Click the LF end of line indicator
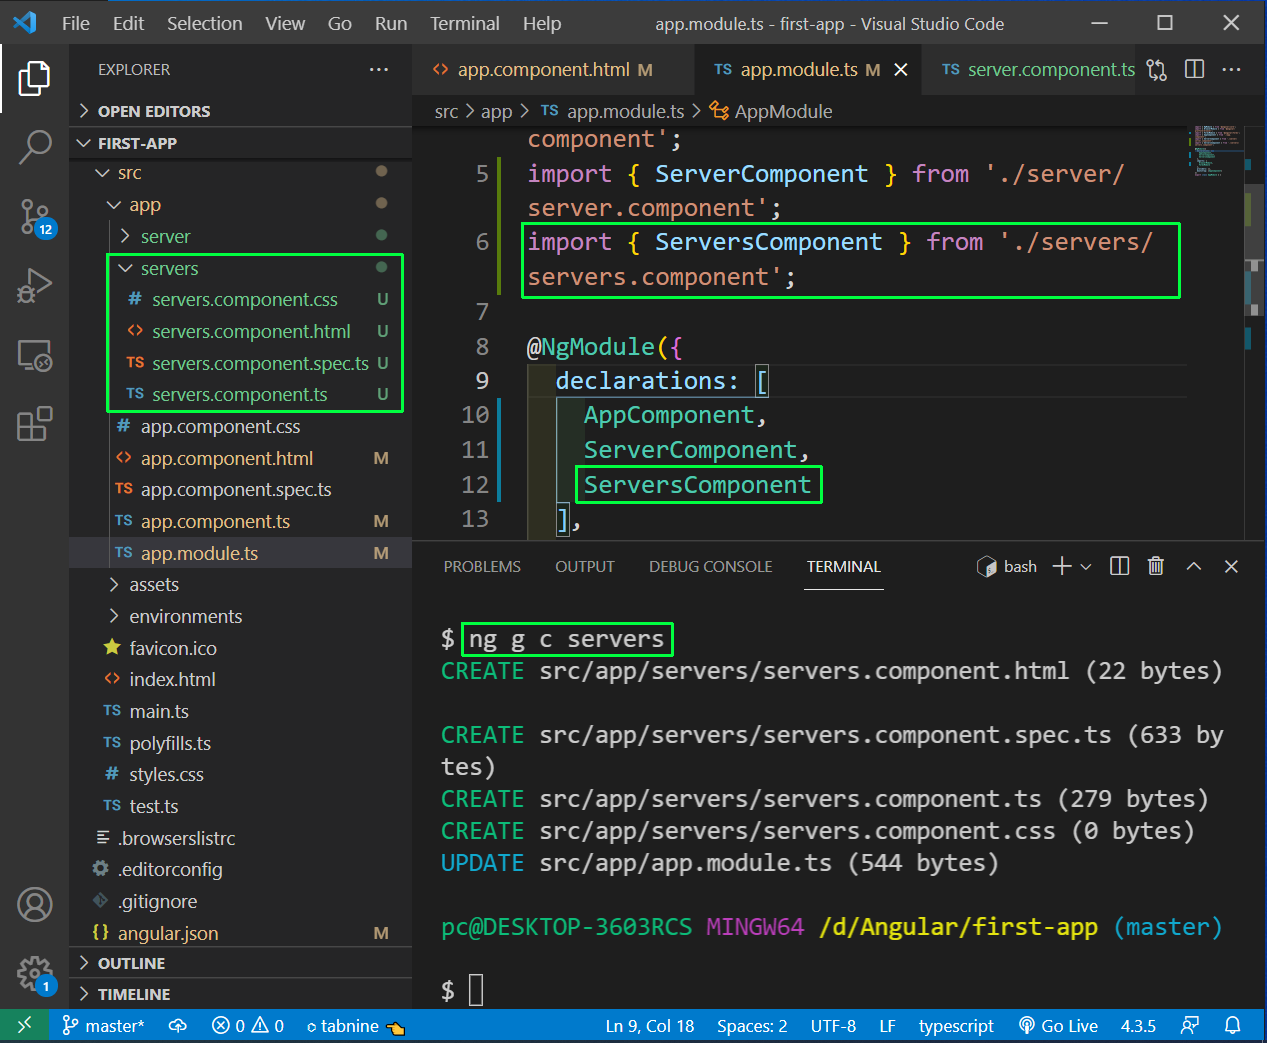Screen dimensions: 1267x1043 coord(887,1025)
